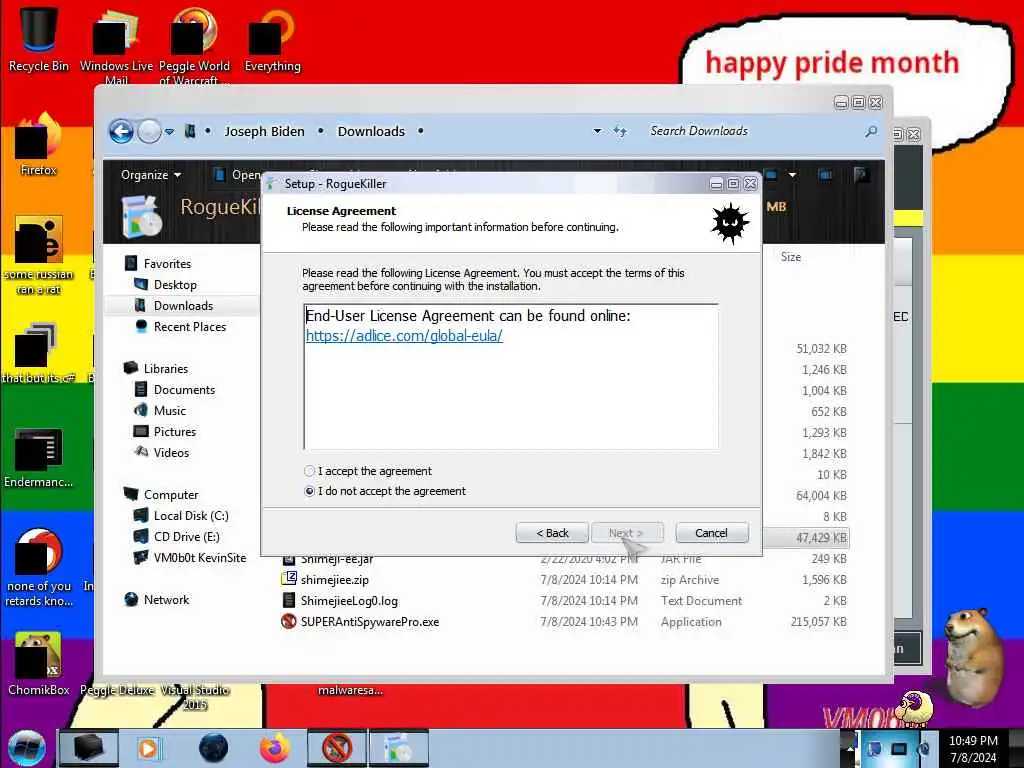Viewport: 1024px width, 768px height.
Task: Open the Documents library
Action: click(184, 390)
